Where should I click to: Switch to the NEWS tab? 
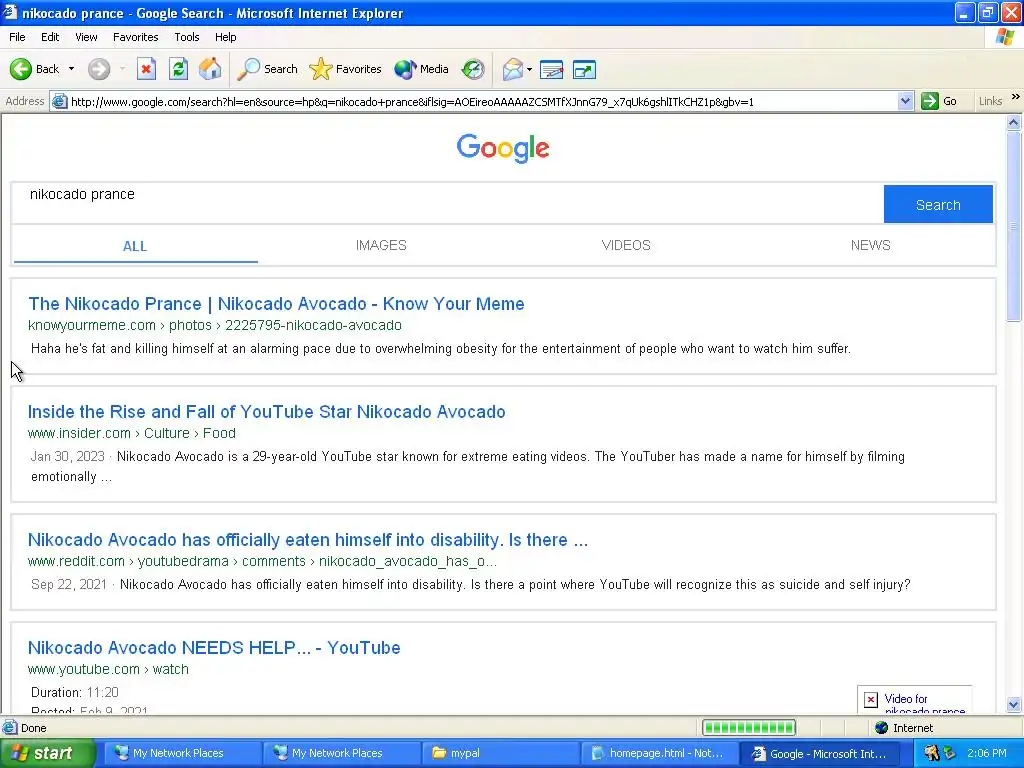tap(870, 246)
